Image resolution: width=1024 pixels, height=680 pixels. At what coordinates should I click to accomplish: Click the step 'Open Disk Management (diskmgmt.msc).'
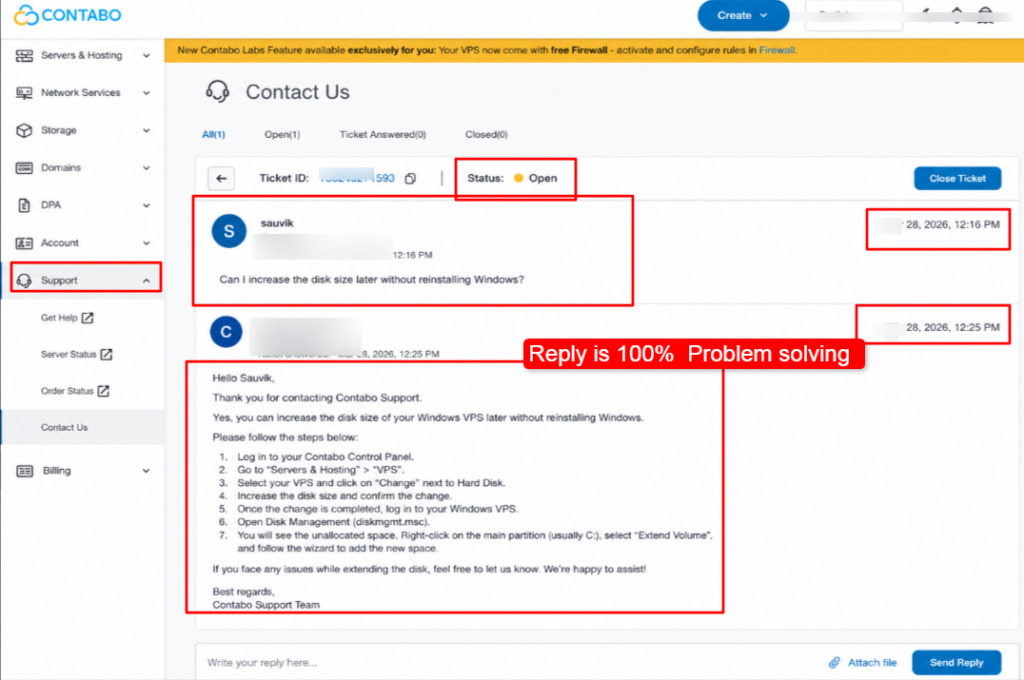[333, 522]
